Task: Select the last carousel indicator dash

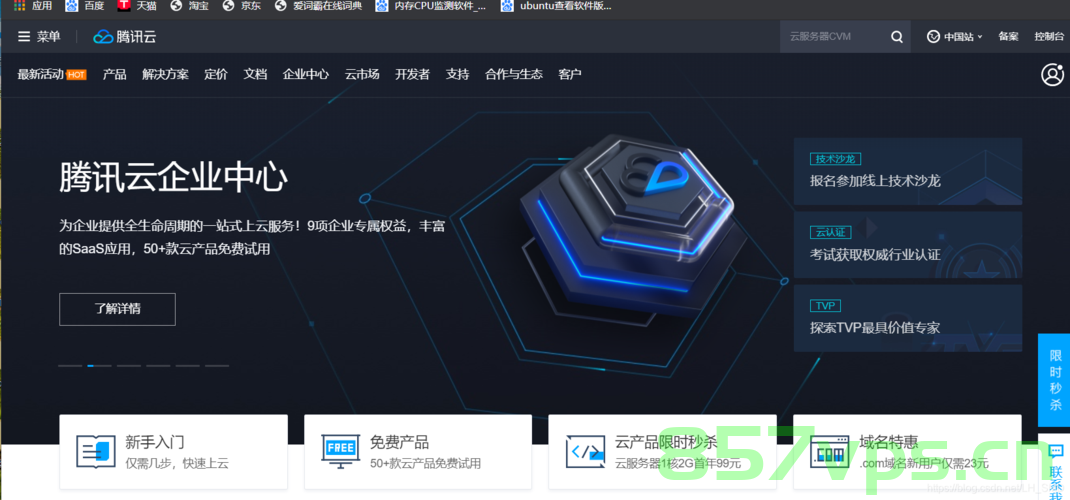Action: click(x=217, y=366)
